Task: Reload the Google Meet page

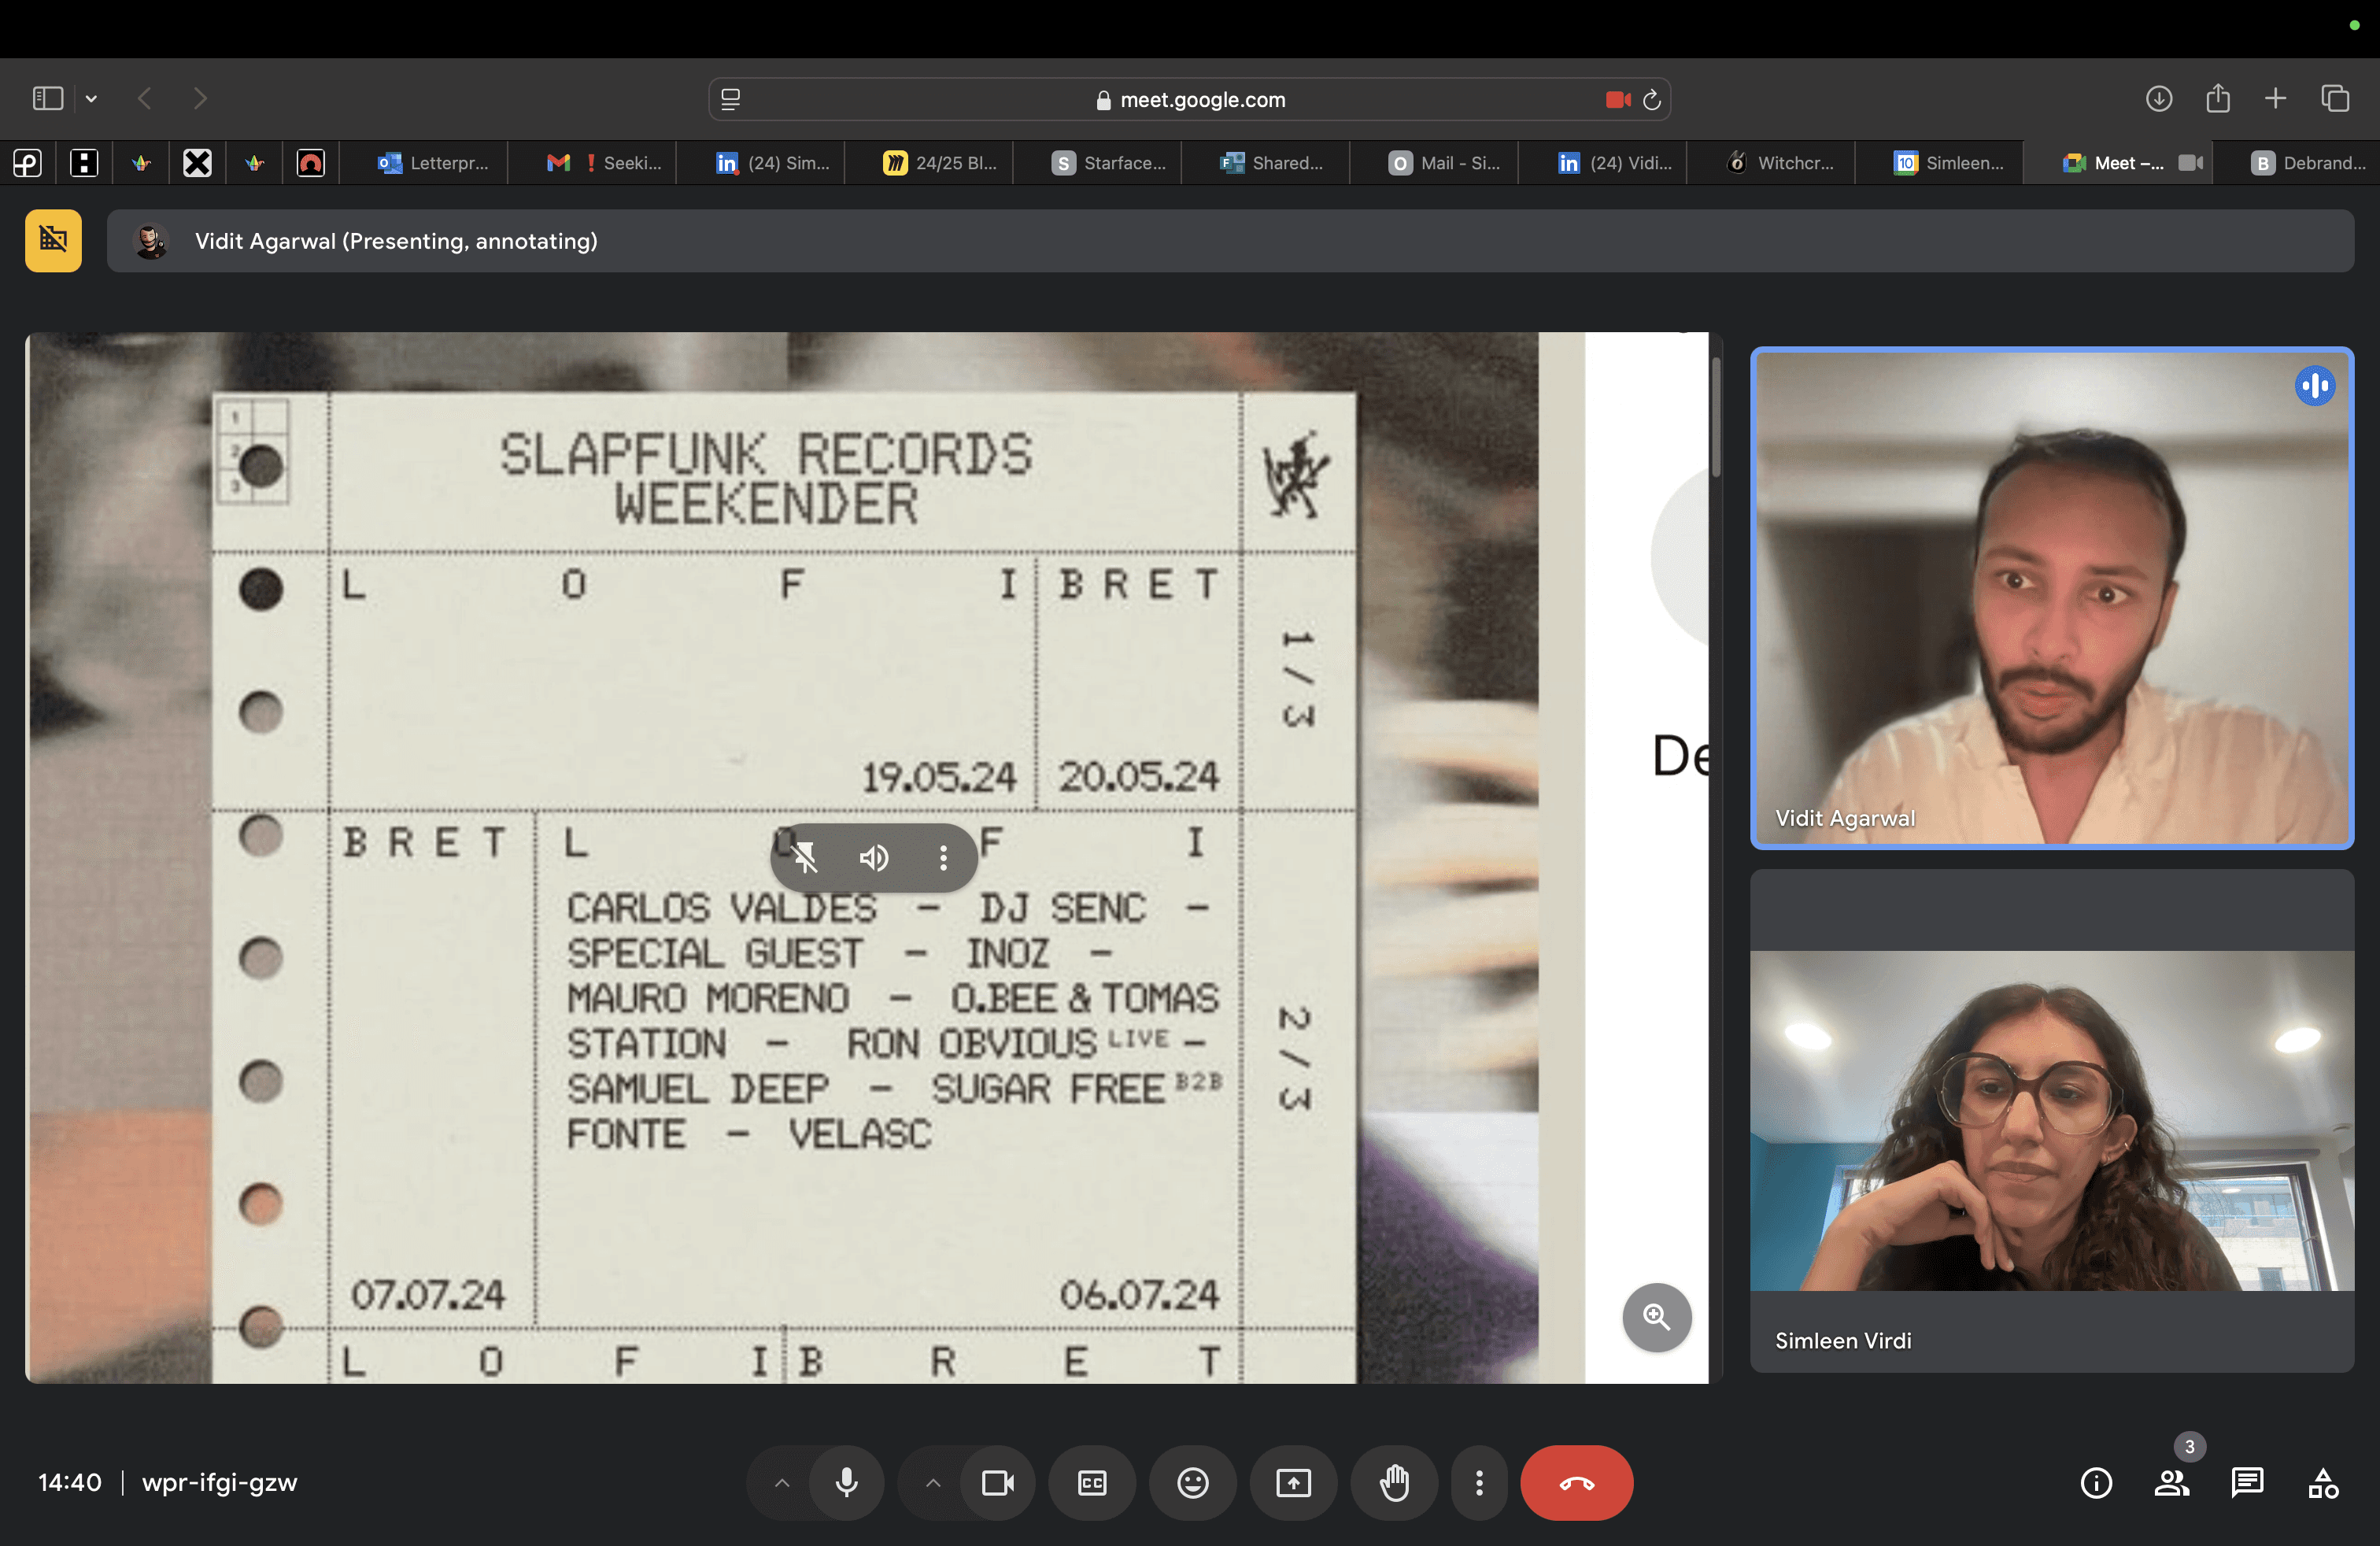Action: [1652, 99]
